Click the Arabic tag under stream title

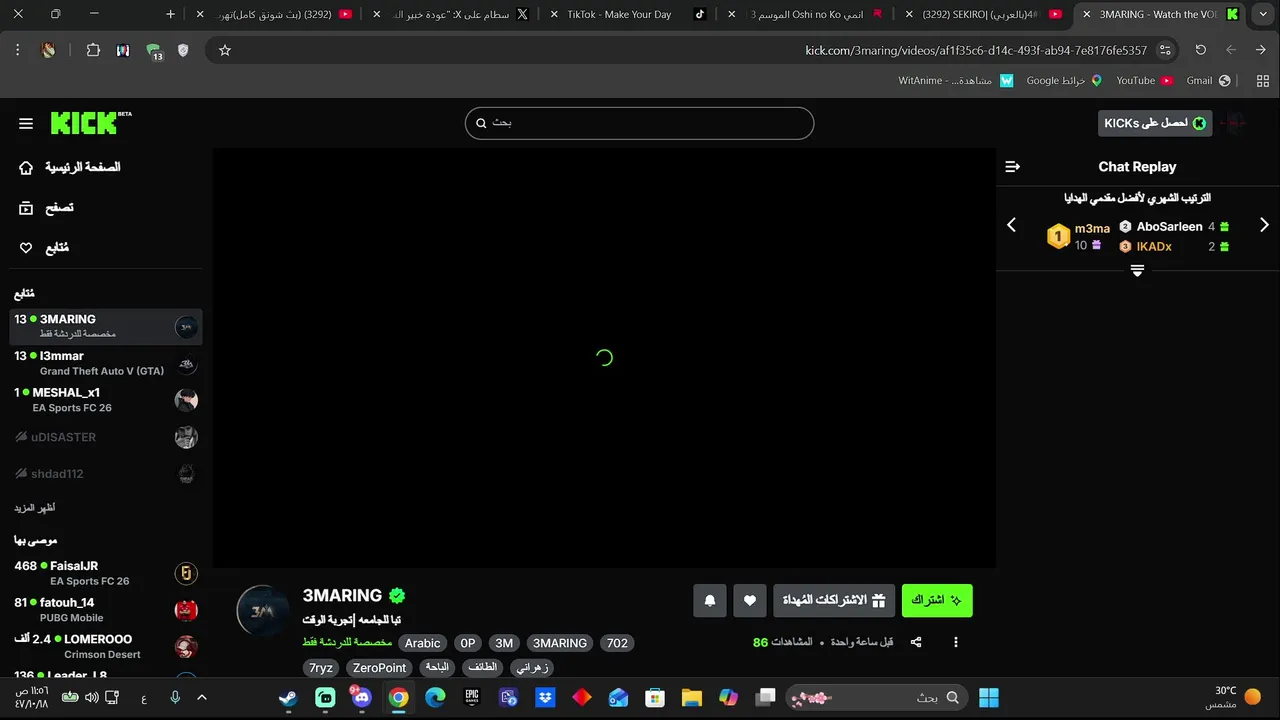click(x=422, y=643)
